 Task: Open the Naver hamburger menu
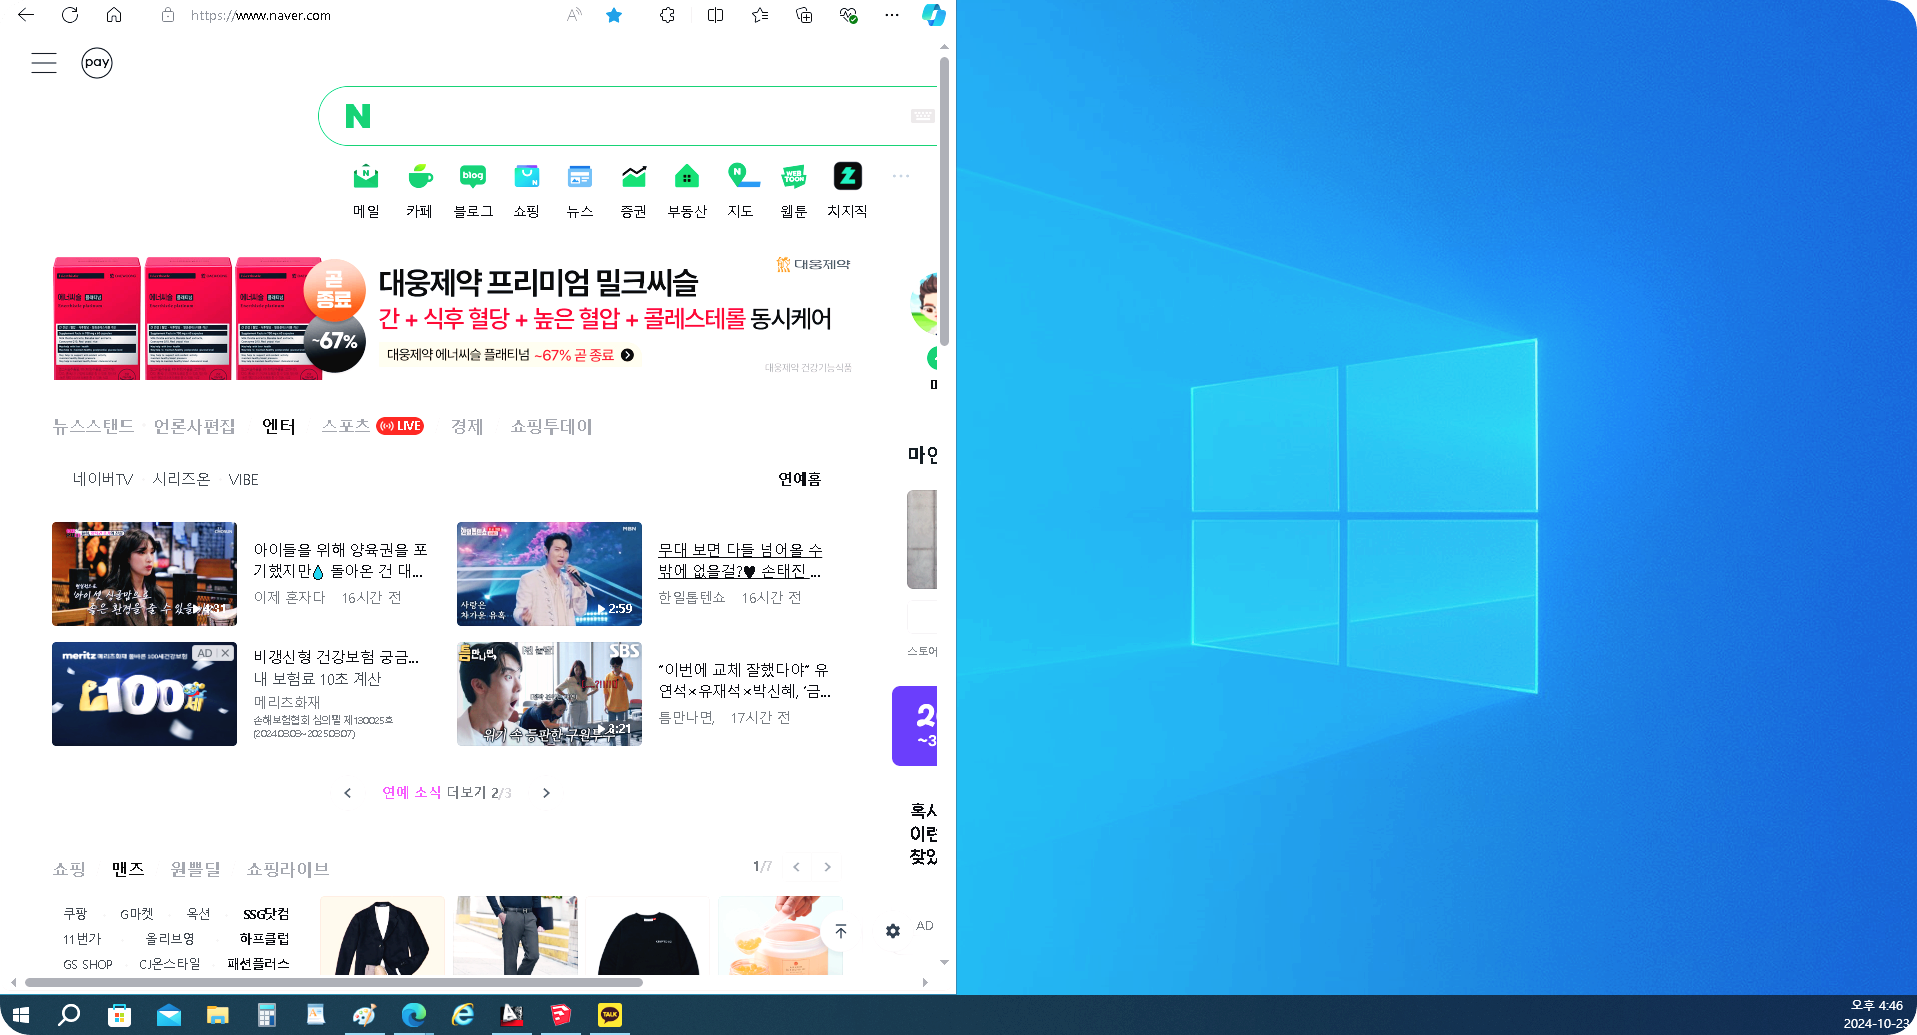(44, 63)
